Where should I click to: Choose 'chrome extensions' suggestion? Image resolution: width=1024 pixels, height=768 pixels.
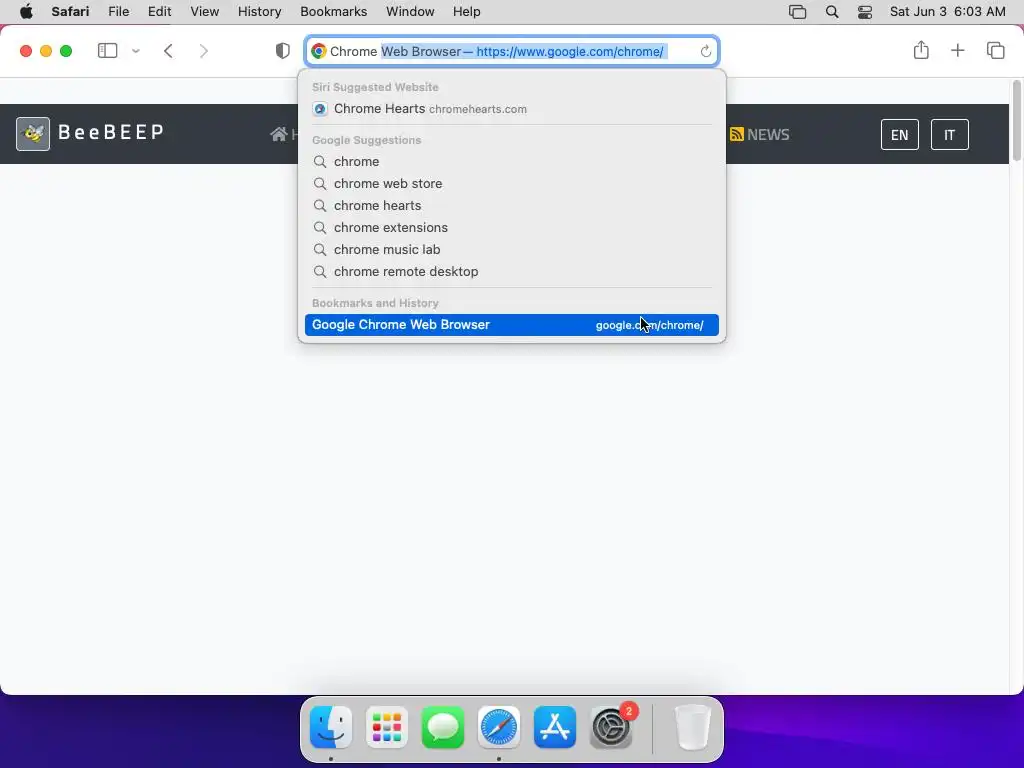tap(512, 227)
